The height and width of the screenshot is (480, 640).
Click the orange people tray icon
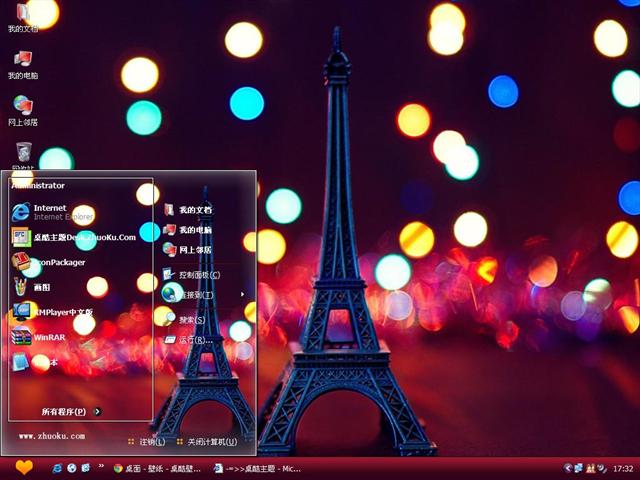point(590,468)
